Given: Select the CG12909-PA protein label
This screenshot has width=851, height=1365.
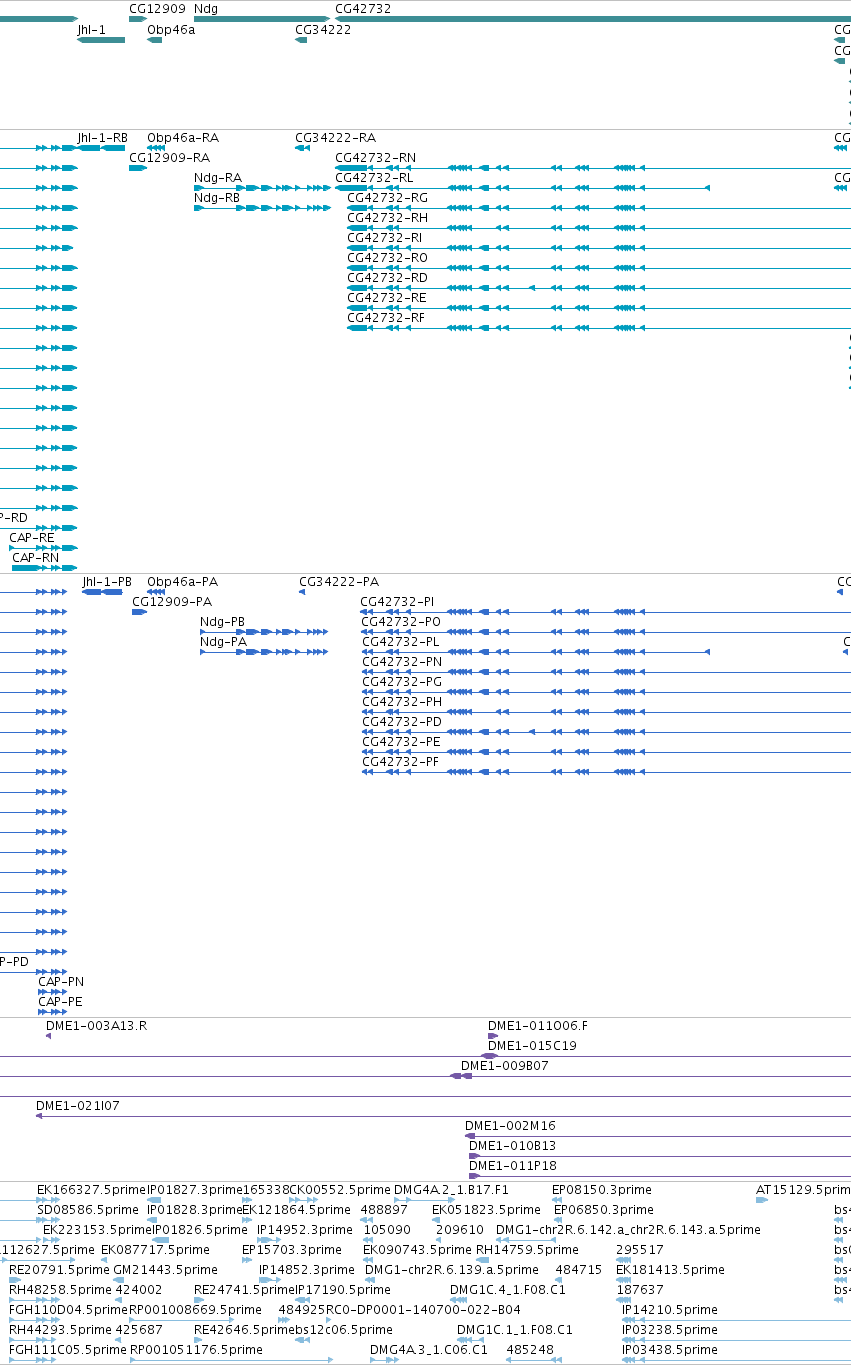Looking at the screenshot, I should point(173,602).
